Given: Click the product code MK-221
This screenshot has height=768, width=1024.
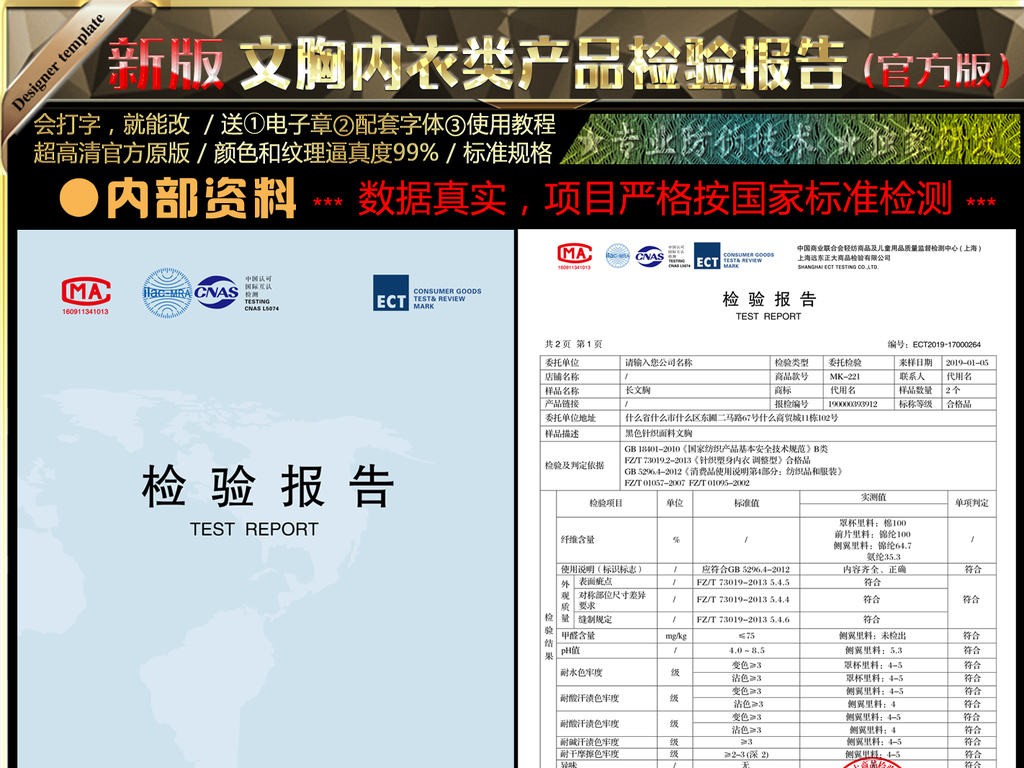Looking at the screenshot, I should click(x=844, y=377).
